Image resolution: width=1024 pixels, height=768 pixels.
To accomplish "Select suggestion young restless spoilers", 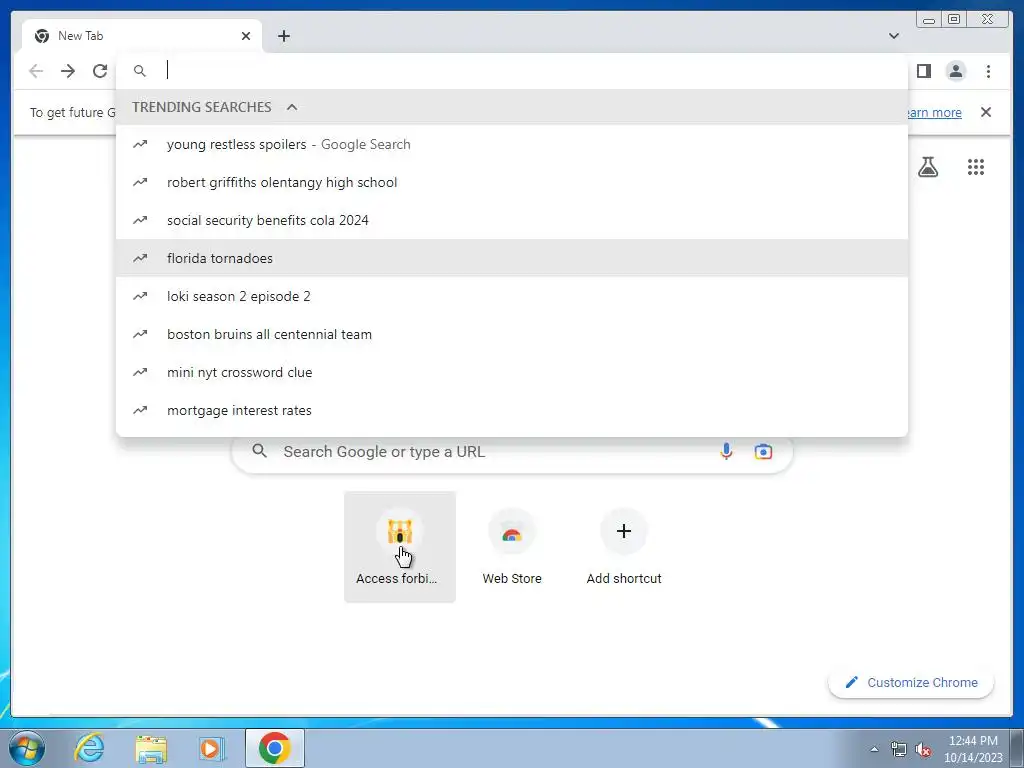I will coord(511,144).
